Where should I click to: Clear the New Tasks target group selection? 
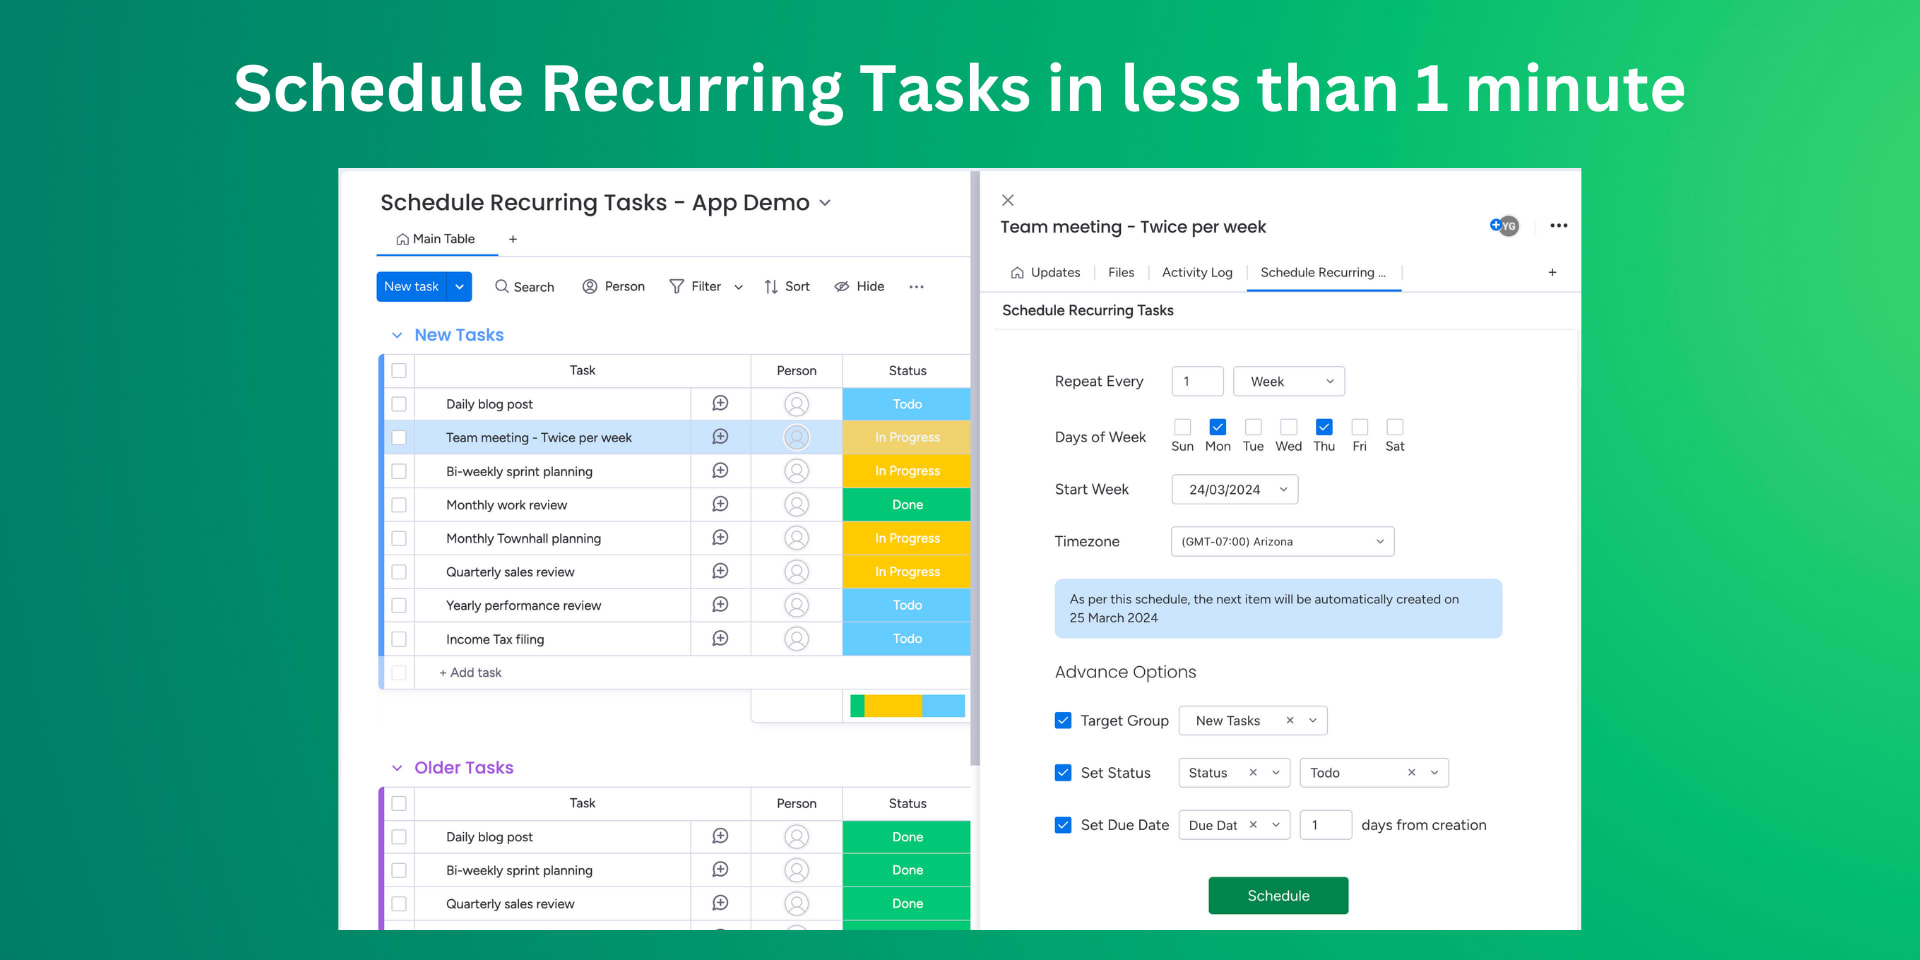(1290, 720)
